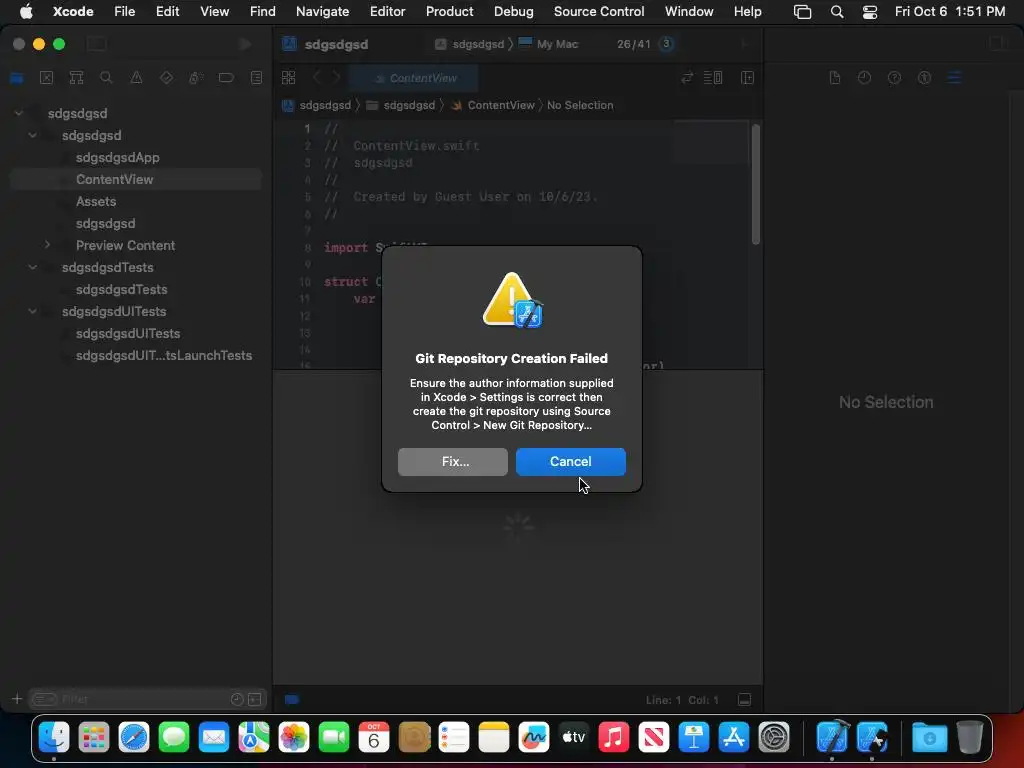Toggle recently modified files filter icon
Viewport: 1024px width, 768px height.
[x=237, y=699]
